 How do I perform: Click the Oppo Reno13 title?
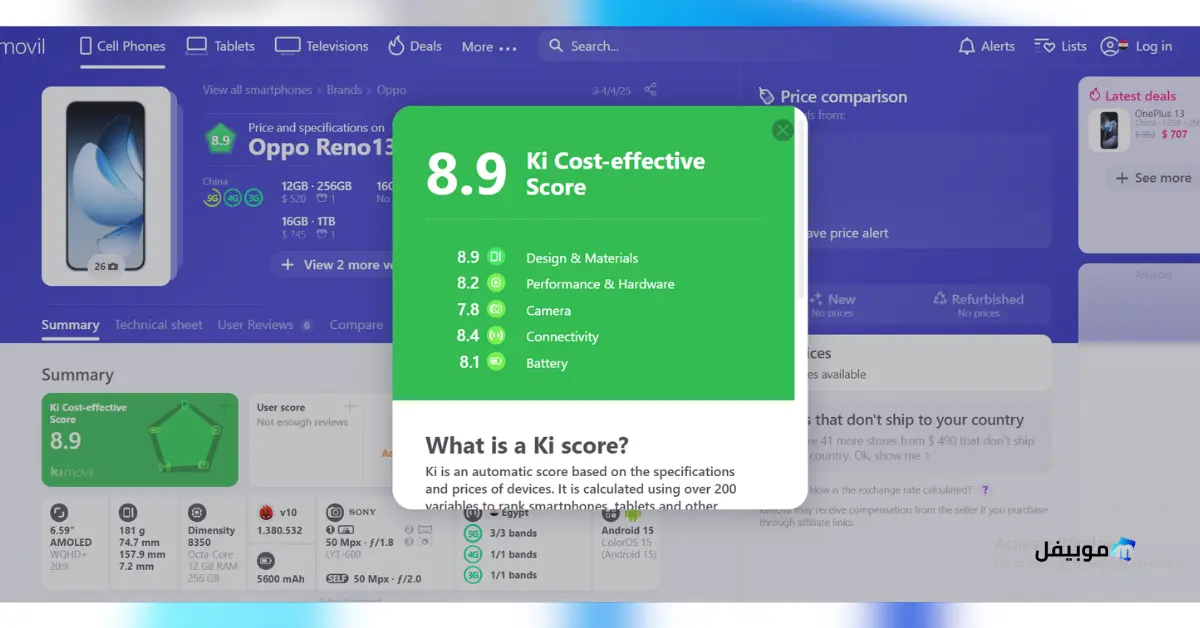pos(321,147)
